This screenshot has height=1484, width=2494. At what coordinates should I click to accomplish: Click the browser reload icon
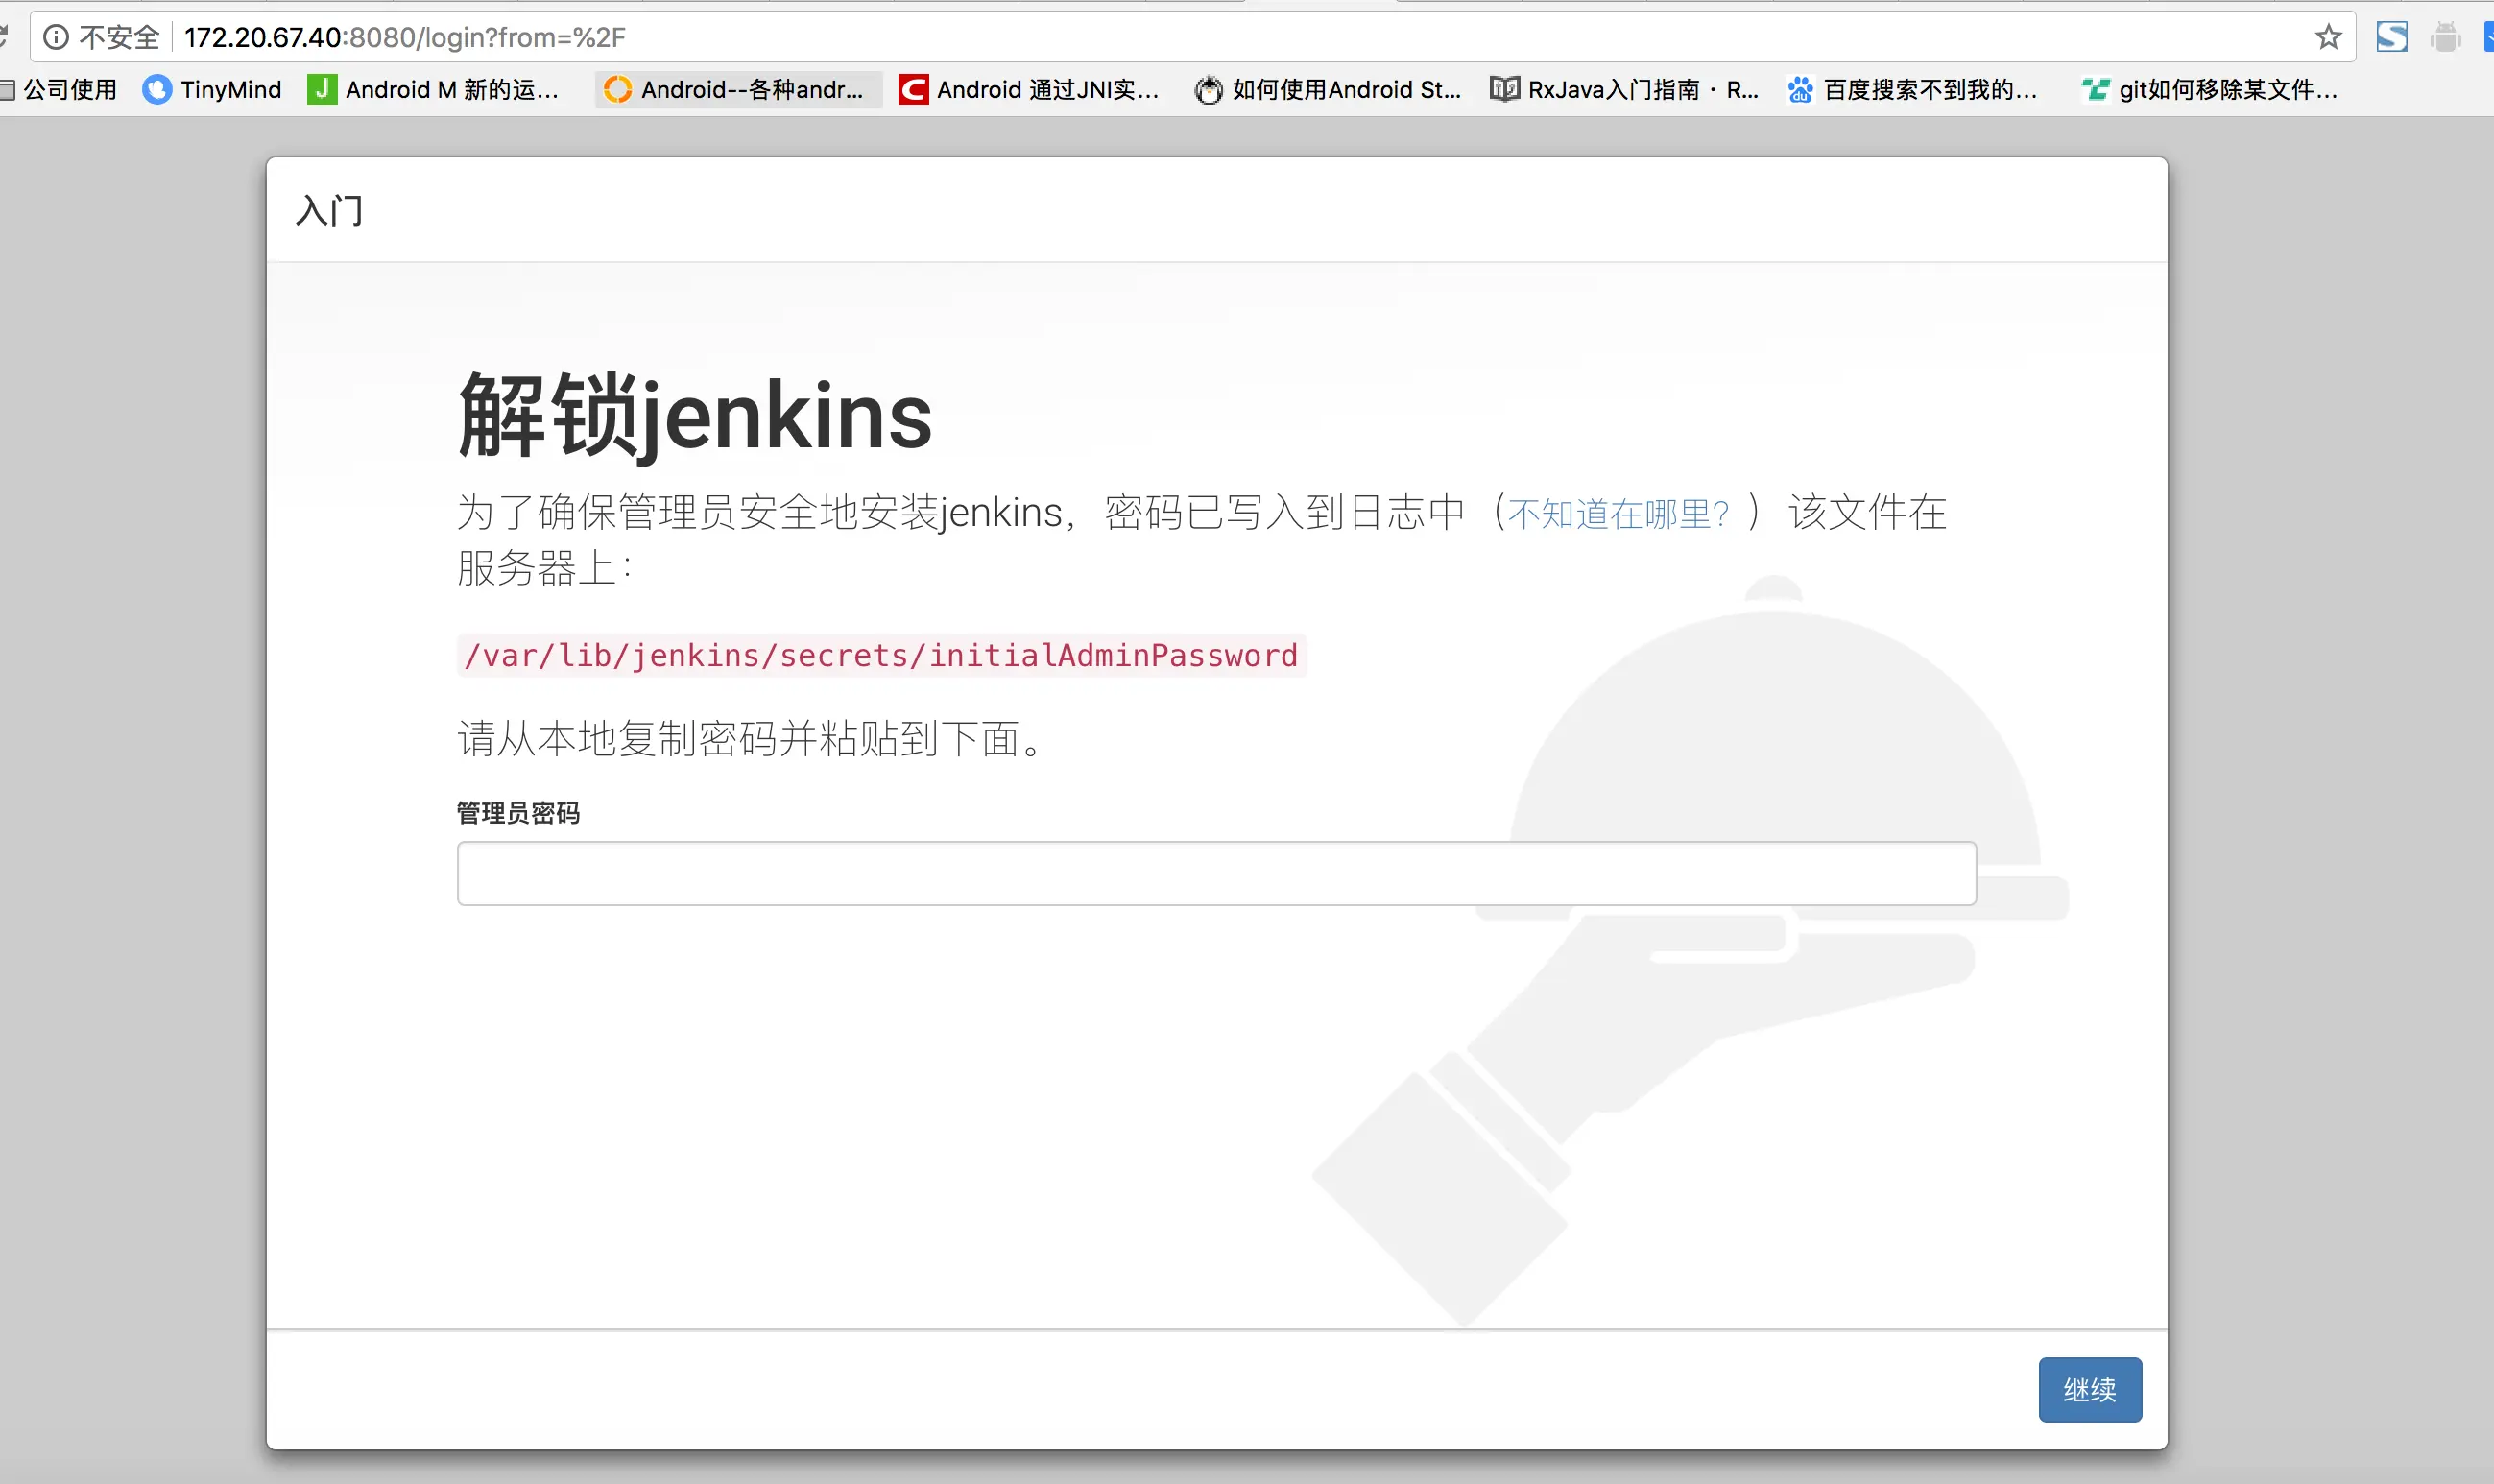(x=4, y=38)
